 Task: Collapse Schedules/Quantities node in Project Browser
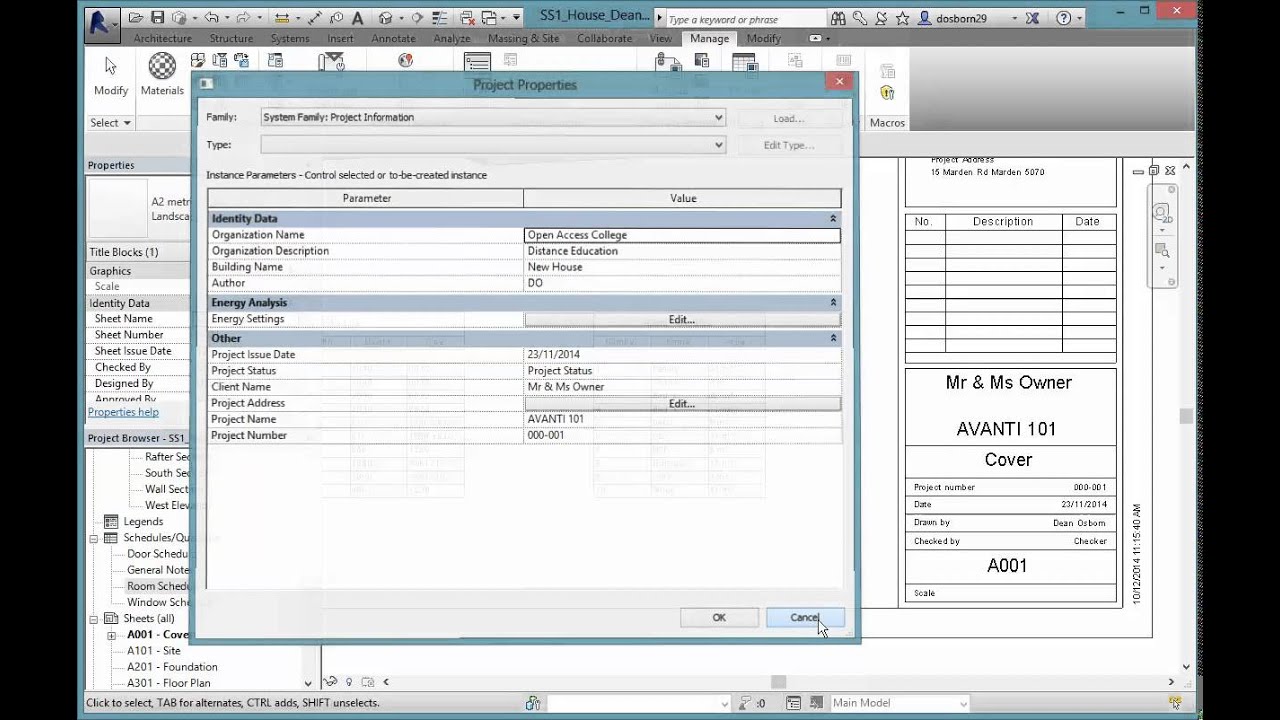94,538
